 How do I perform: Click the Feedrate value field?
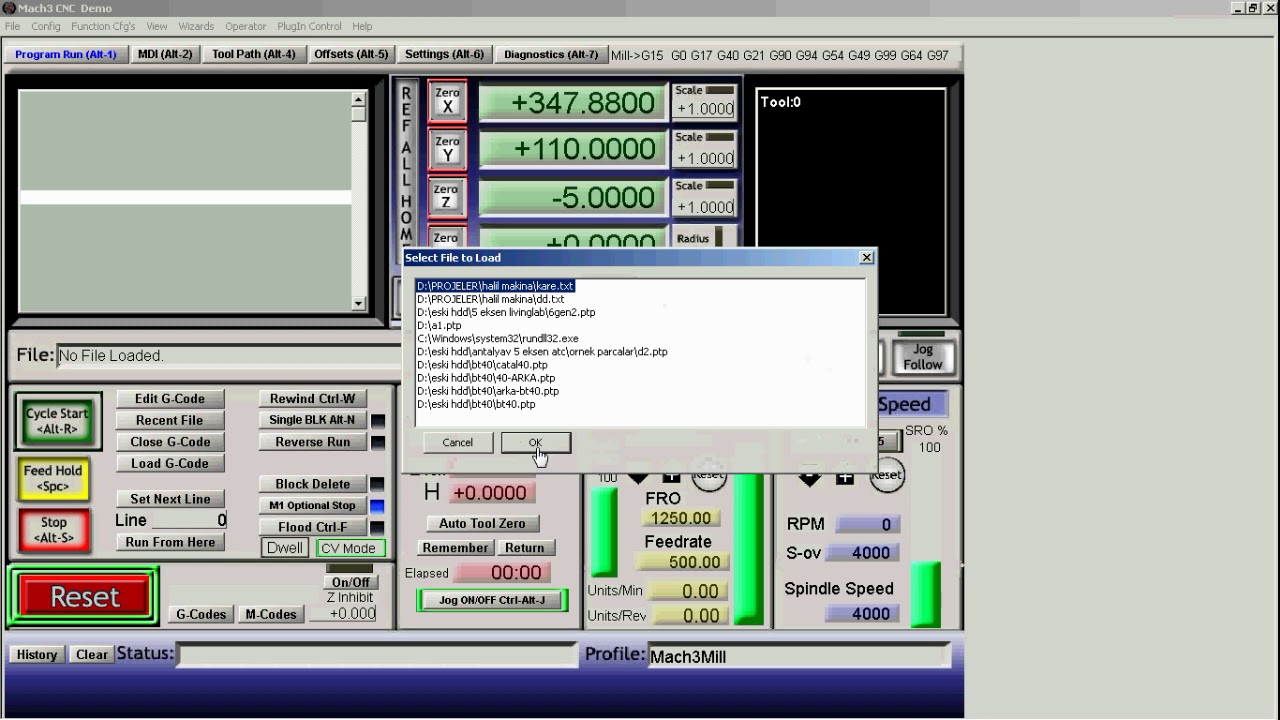coord(682,563)
